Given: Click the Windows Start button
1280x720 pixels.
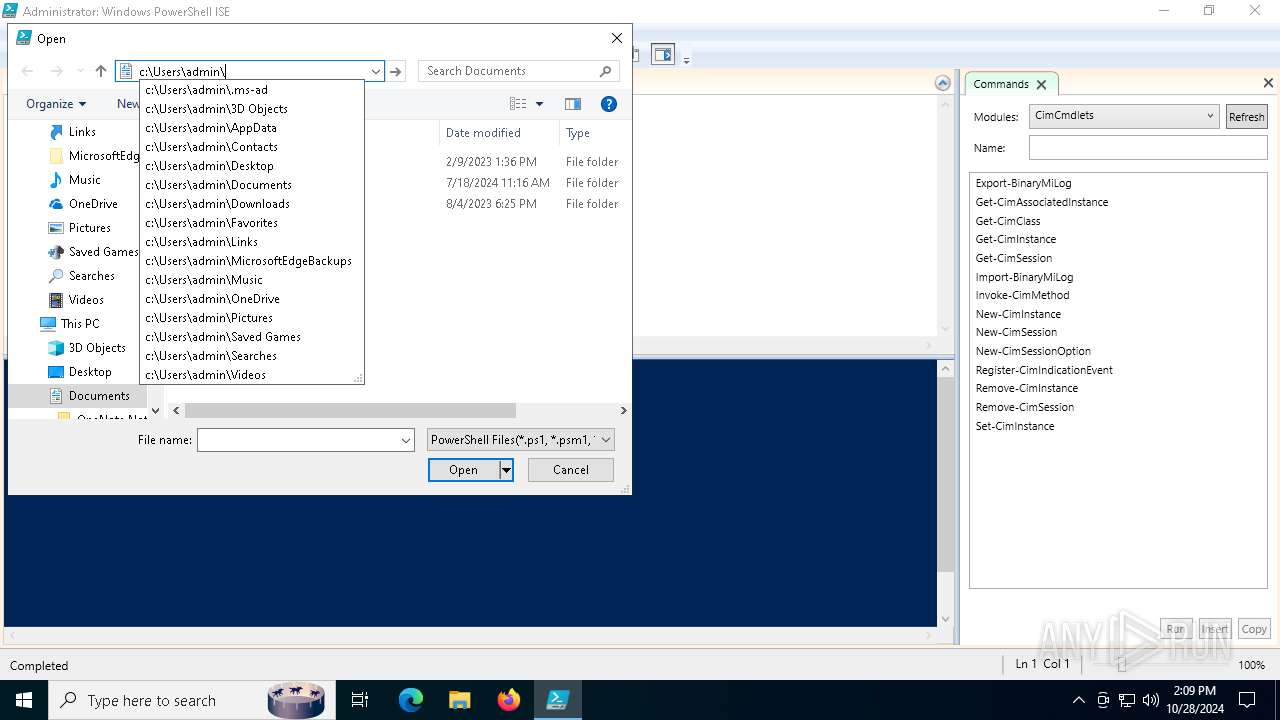Looking at the screenshot, I should click(x=24, y=700).
